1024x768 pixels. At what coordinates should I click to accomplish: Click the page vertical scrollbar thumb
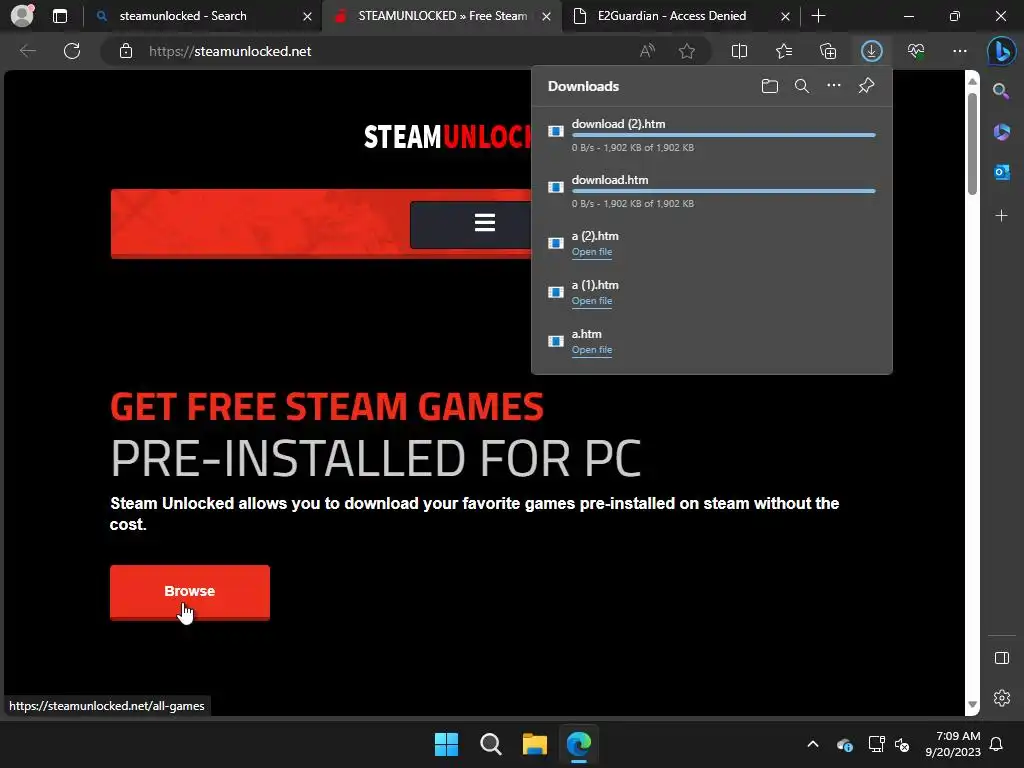(972, 144)
